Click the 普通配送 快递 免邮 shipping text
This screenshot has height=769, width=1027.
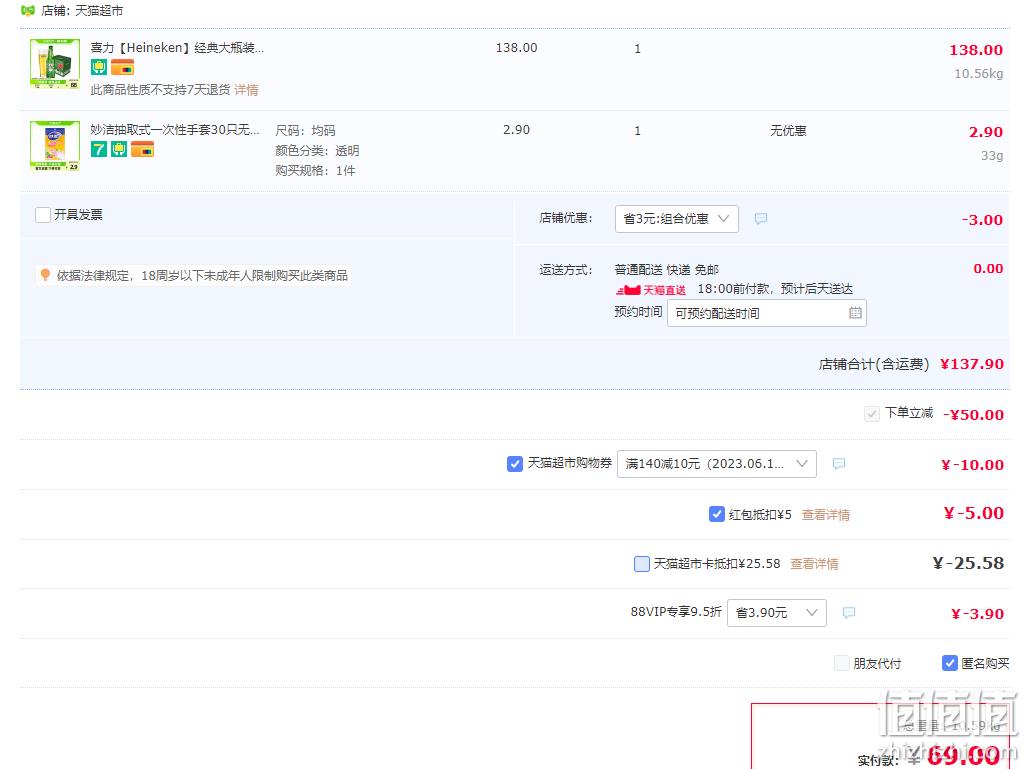click(x=667, y=269)
